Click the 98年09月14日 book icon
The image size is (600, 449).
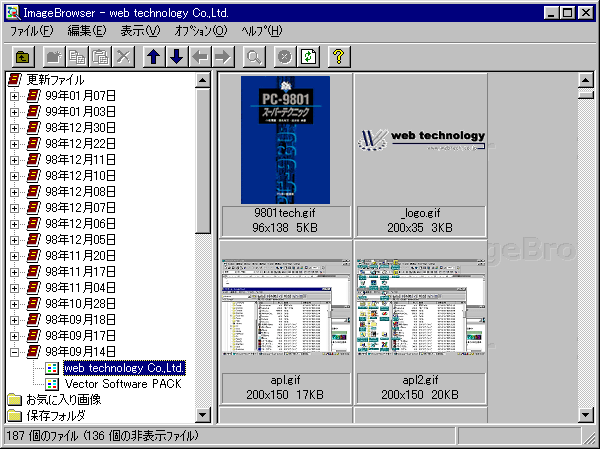coord(34,351)
